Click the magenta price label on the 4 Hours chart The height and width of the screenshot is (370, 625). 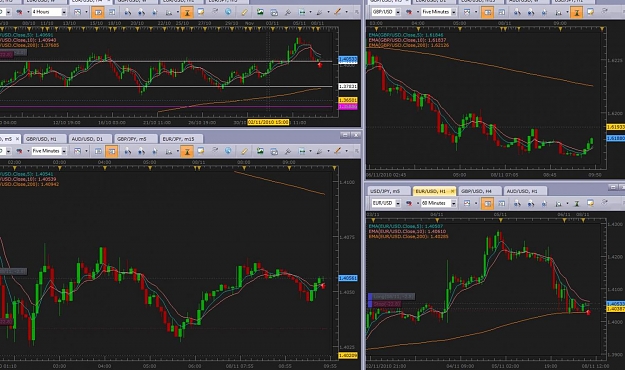[348, 106]
